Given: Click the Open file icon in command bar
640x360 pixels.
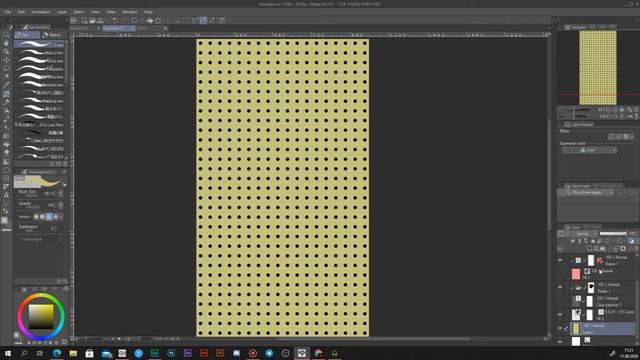Looking at the screenshot, I should coord(92,20).
